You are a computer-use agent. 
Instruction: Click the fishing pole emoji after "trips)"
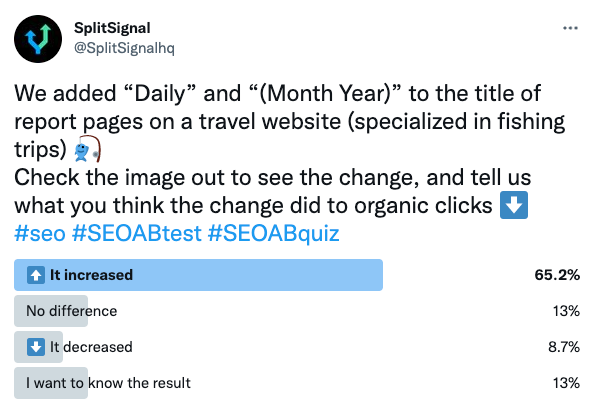(88, 149)
